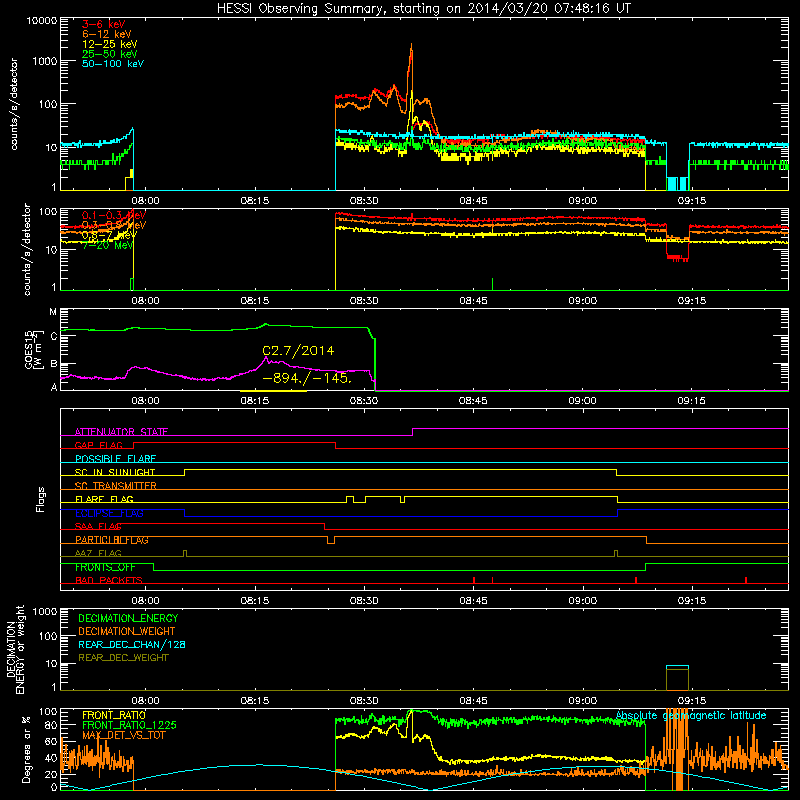Viewport: 800px width, 800px height.
Task: Click the orange 0.3-0.8 MeV legend label
Action: click(x=114, y=224)
